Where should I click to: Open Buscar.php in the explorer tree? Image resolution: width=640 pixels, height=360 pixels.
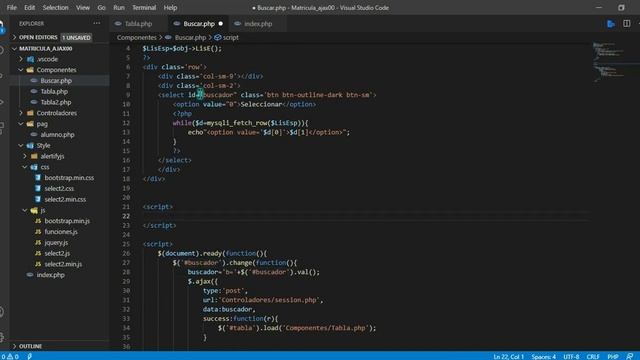56,80
